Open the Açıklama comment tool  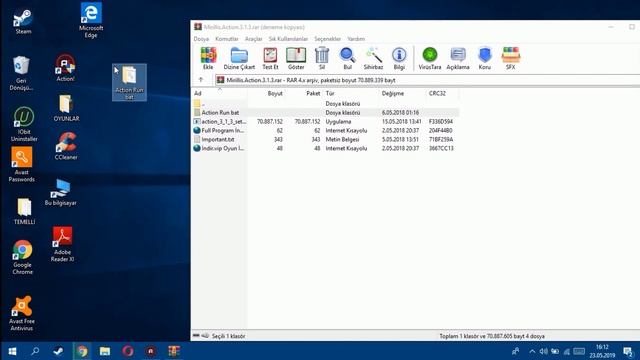458,58
